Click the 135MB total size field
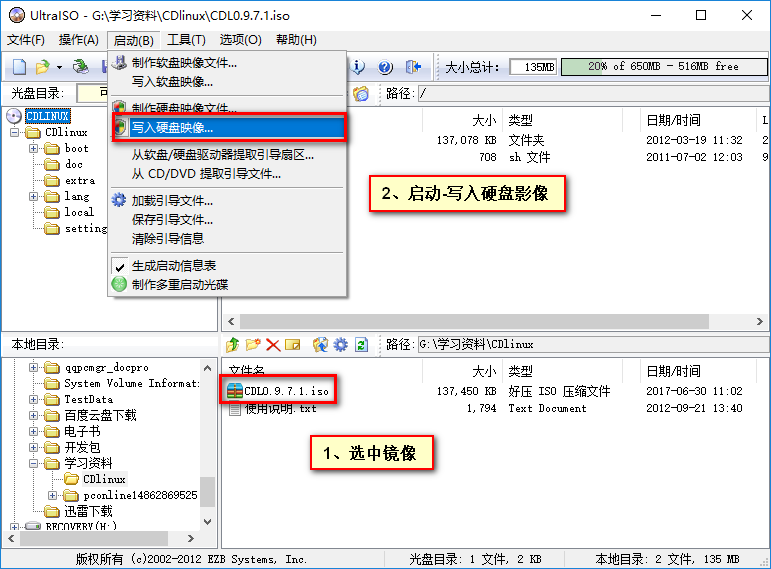This screenshot has width=771, height=569. [x=533, y=66]
